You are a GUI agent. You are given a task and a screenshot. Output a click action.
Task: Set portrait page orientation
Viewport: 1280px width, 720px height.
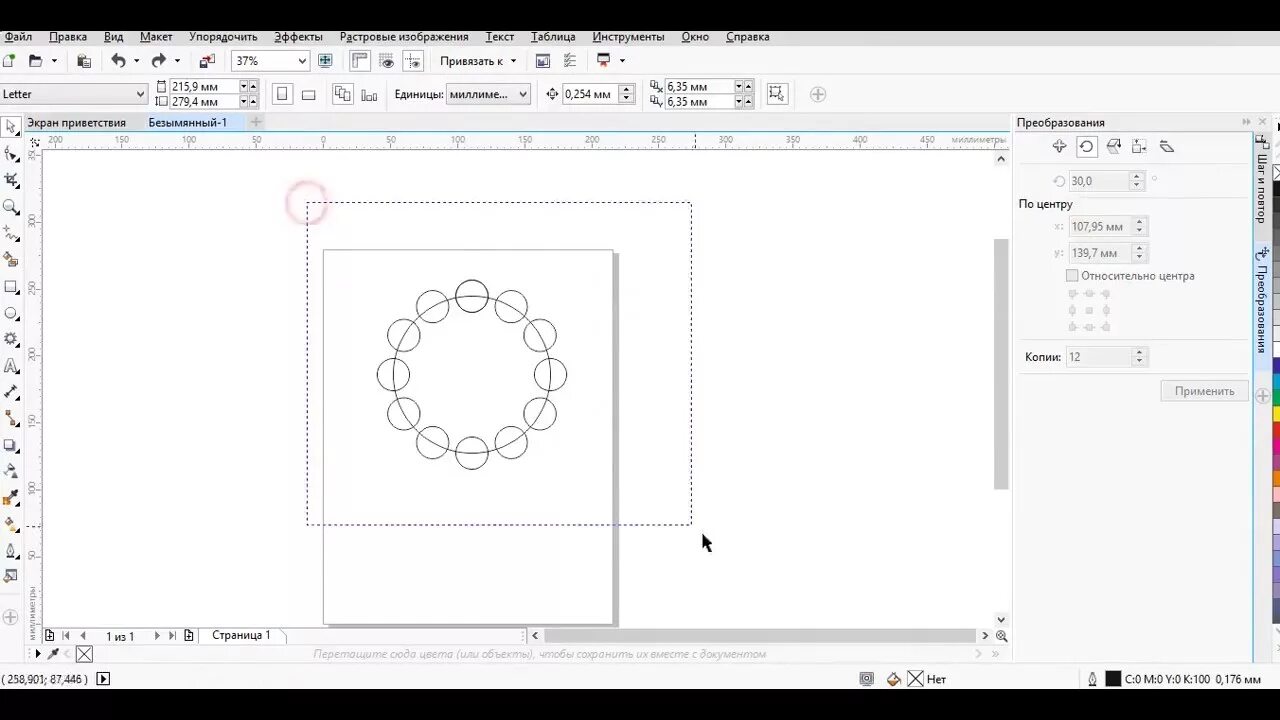(x=282, y=94)
